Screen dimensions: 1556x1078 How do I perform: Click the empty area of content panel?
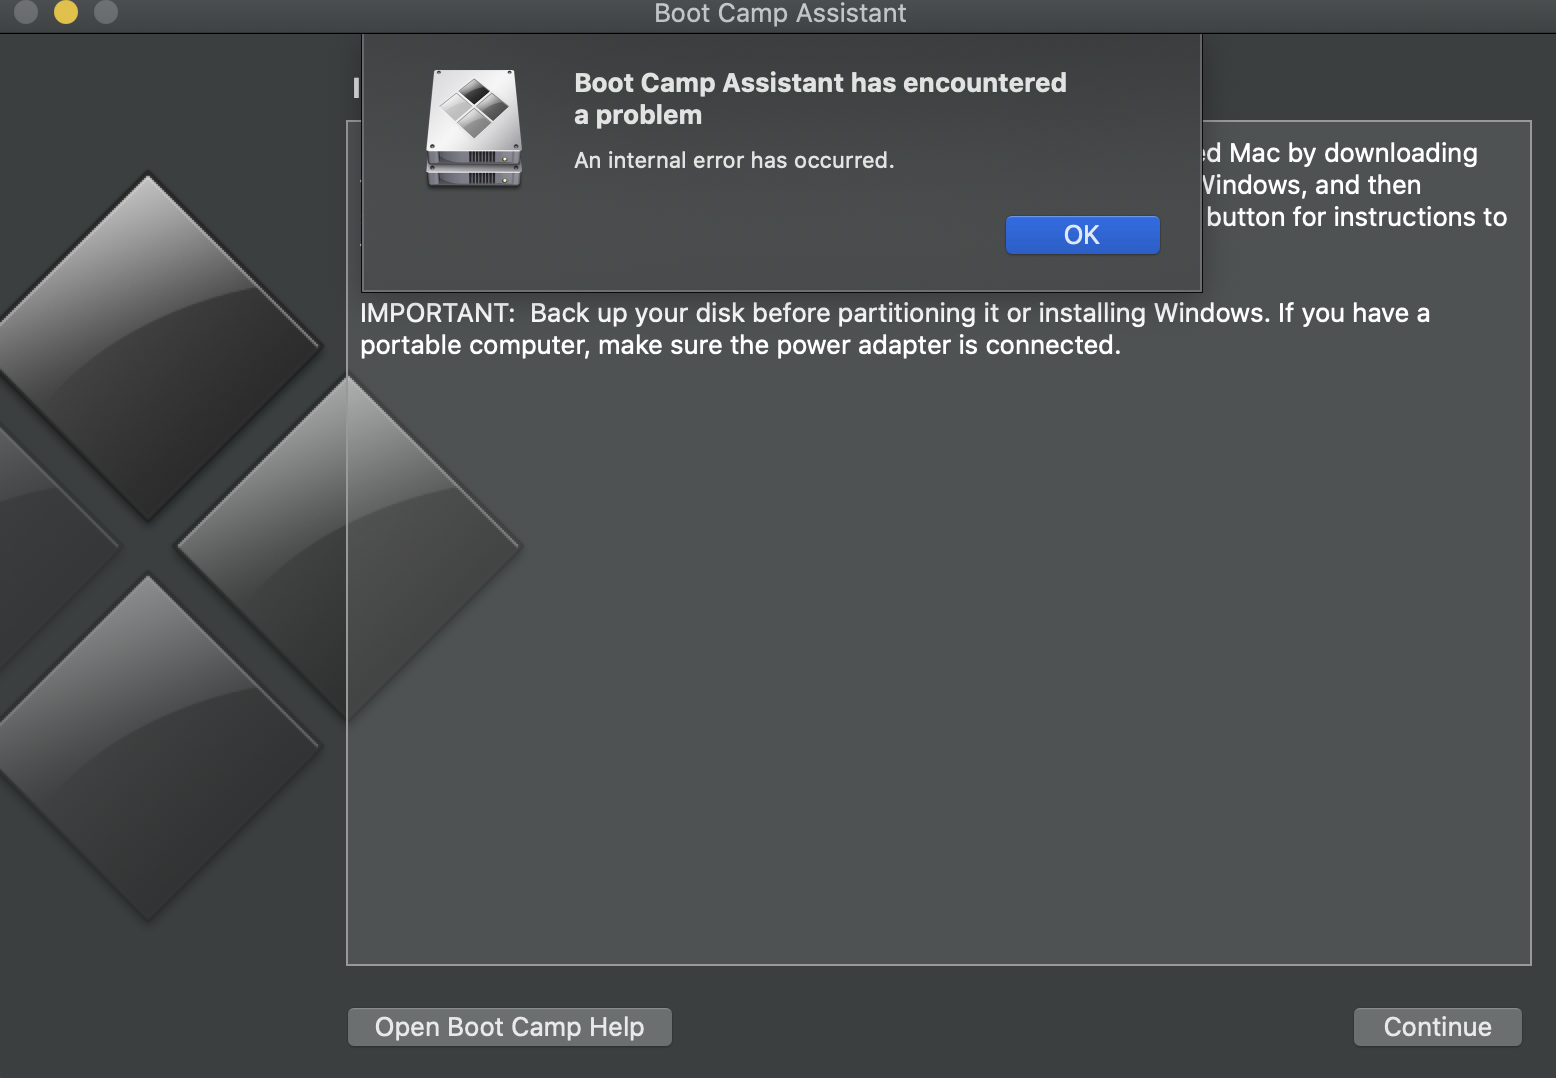[x=938, y=660]
